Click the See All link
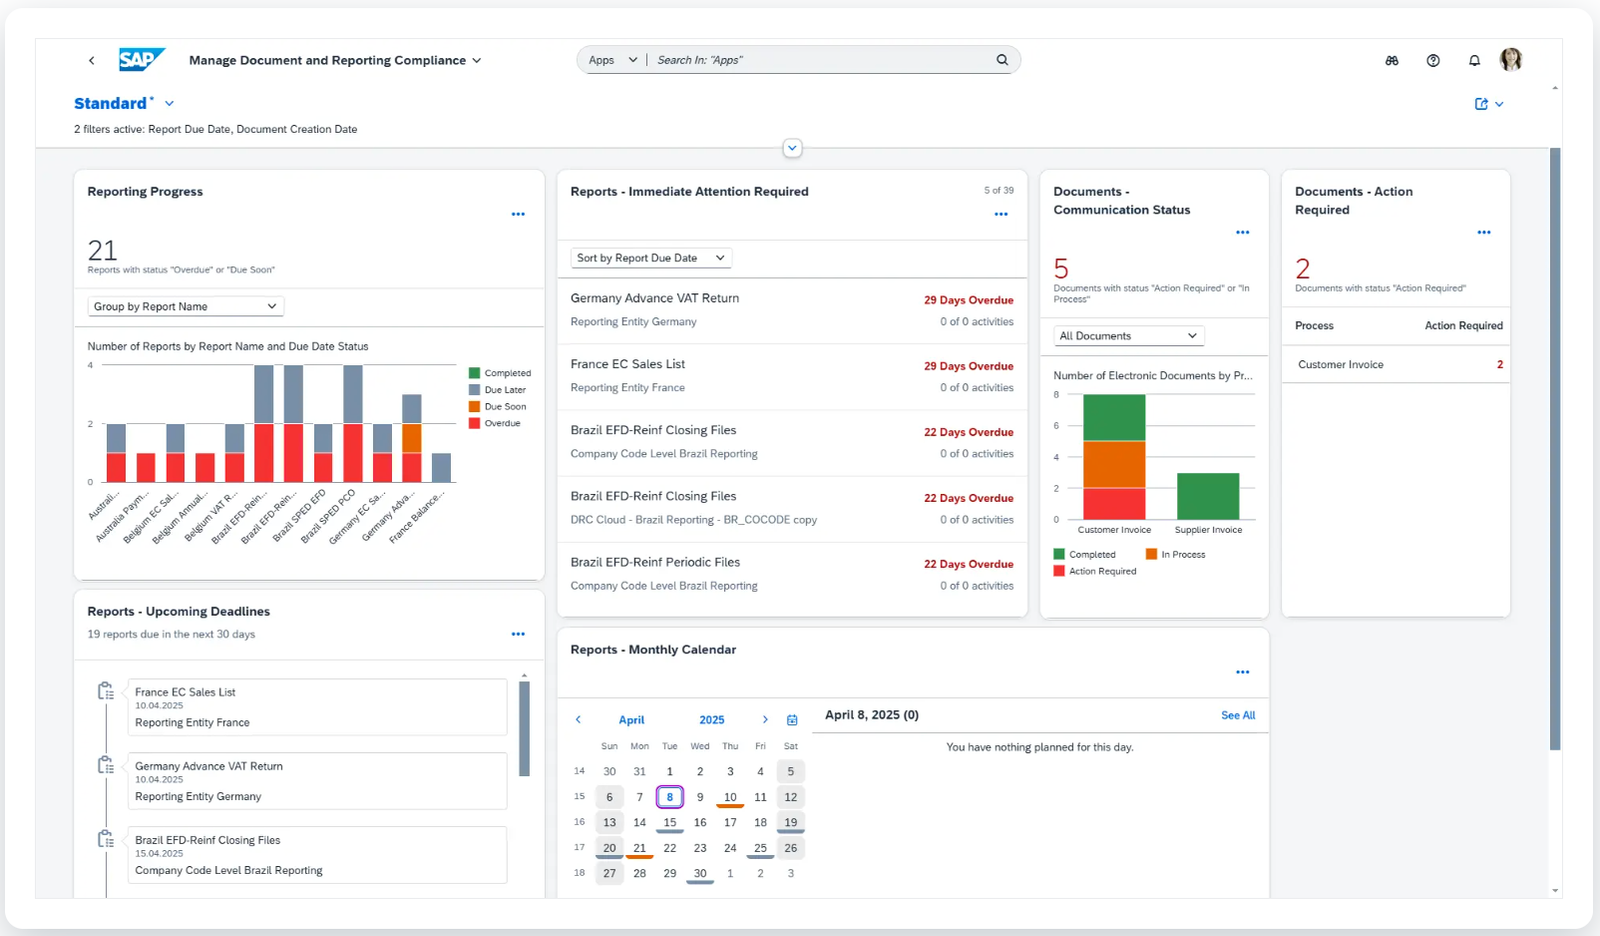The image size is (1600, 936). pos(1237,715)
